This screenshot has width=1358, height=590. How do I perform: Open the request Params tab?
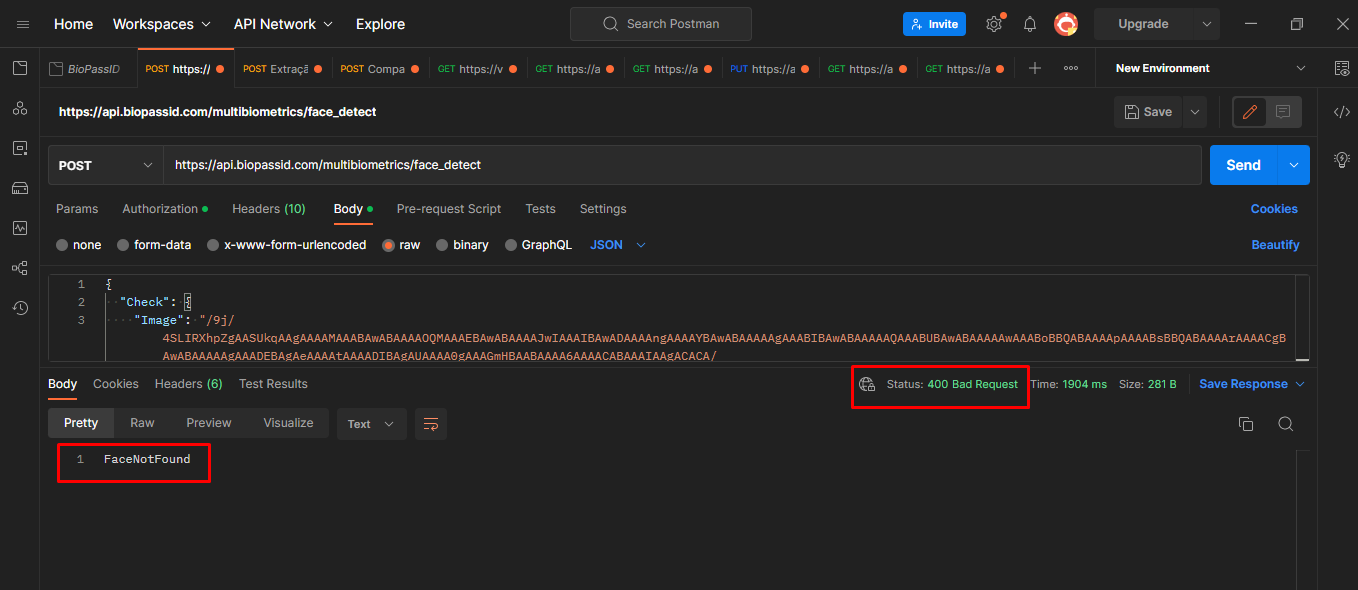[x=77, y=209]
